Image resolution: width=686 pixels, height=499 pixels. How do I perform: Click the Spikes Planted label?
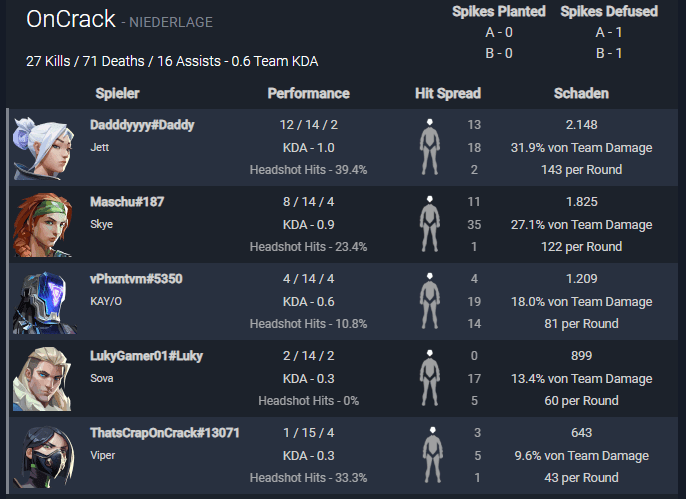[499, 11]
